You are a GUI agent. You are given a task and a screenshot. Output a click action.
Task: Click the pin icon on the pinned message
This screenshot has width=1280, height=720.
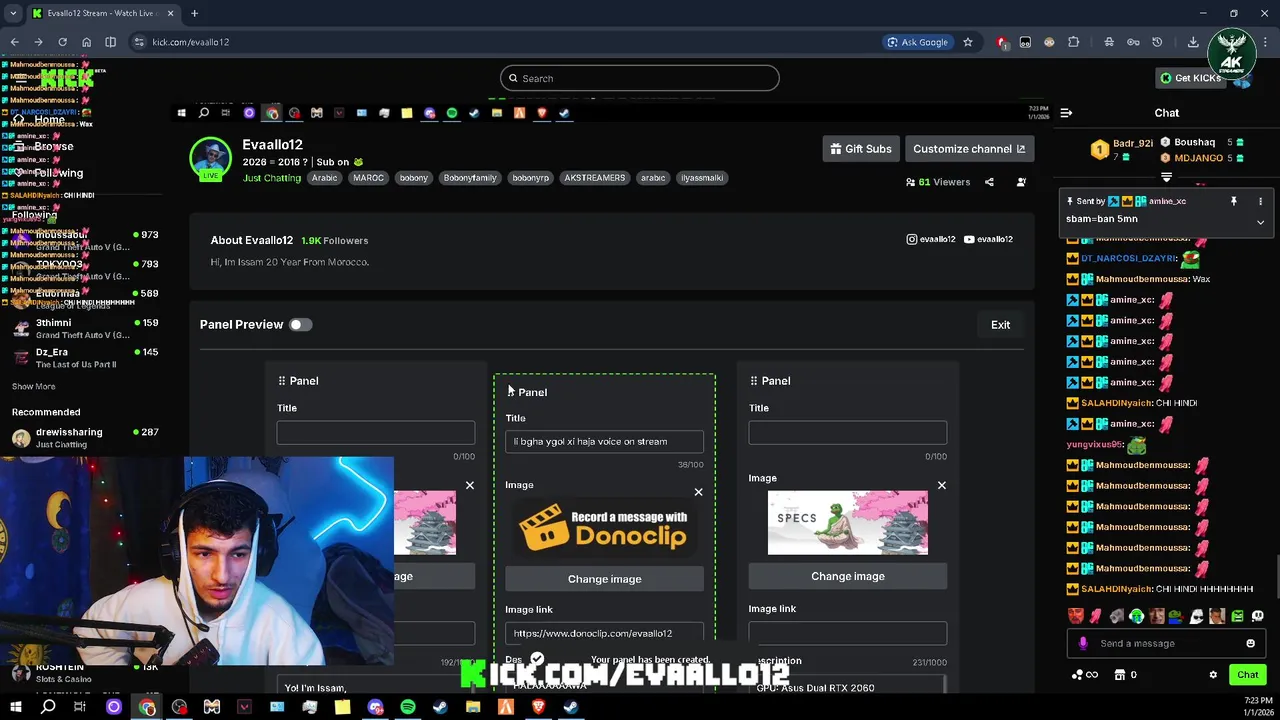click(1234, 201)
